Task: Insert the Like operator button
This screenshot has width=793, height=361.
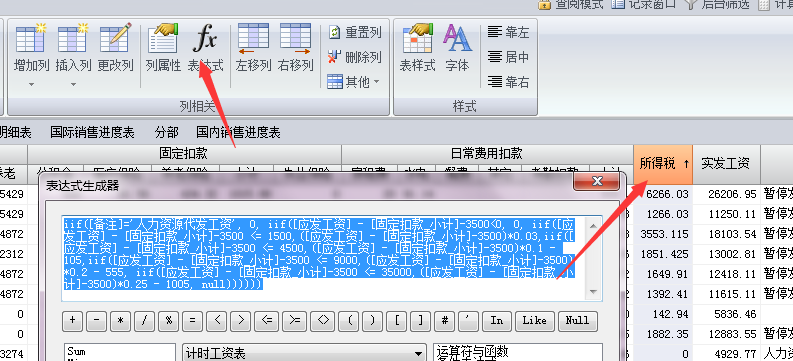Action: (x=534, y=321)
